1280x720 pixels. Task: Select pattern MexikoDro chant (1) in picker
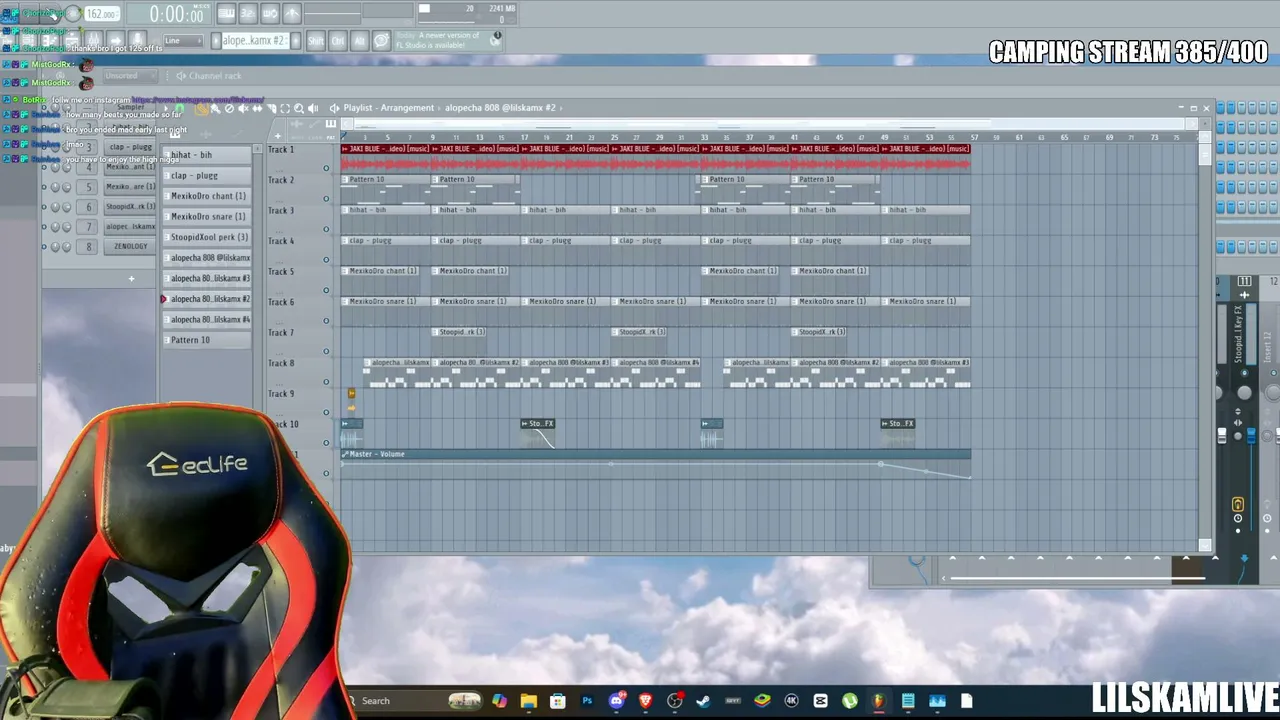(208, 196)
